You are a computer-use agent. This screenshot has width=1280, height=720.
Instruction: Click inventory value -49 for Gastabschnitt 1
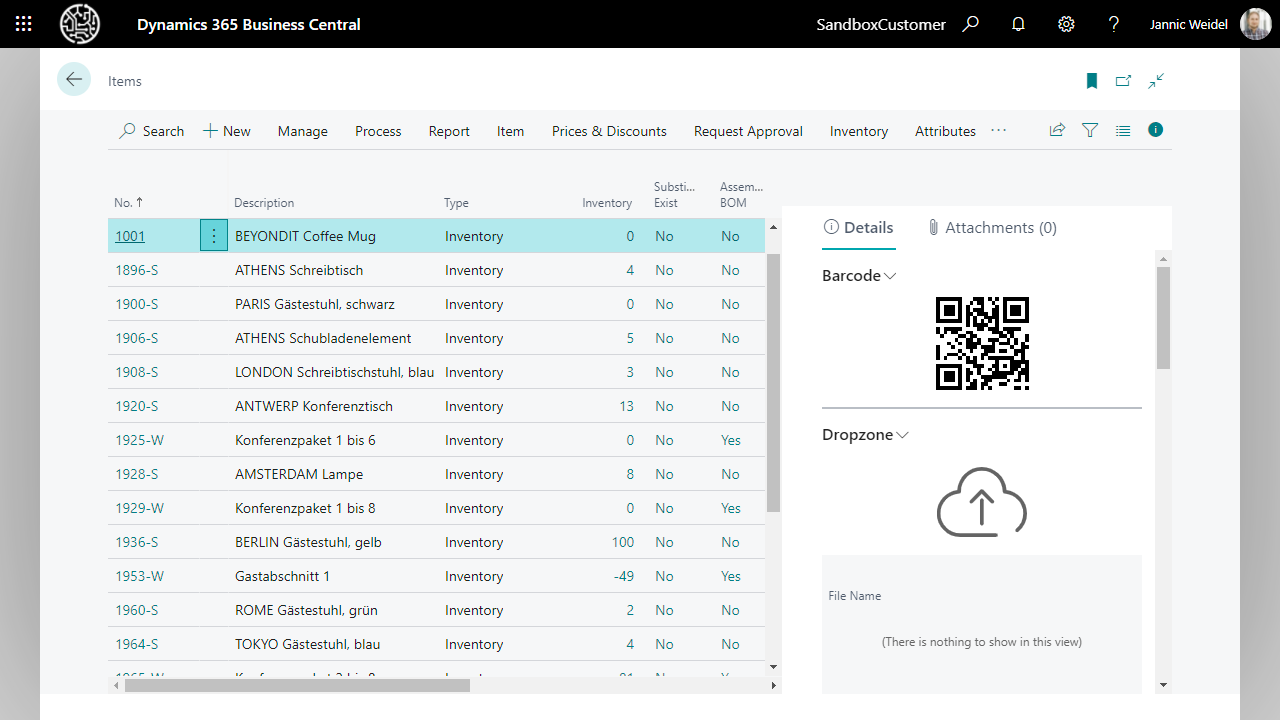626,576
